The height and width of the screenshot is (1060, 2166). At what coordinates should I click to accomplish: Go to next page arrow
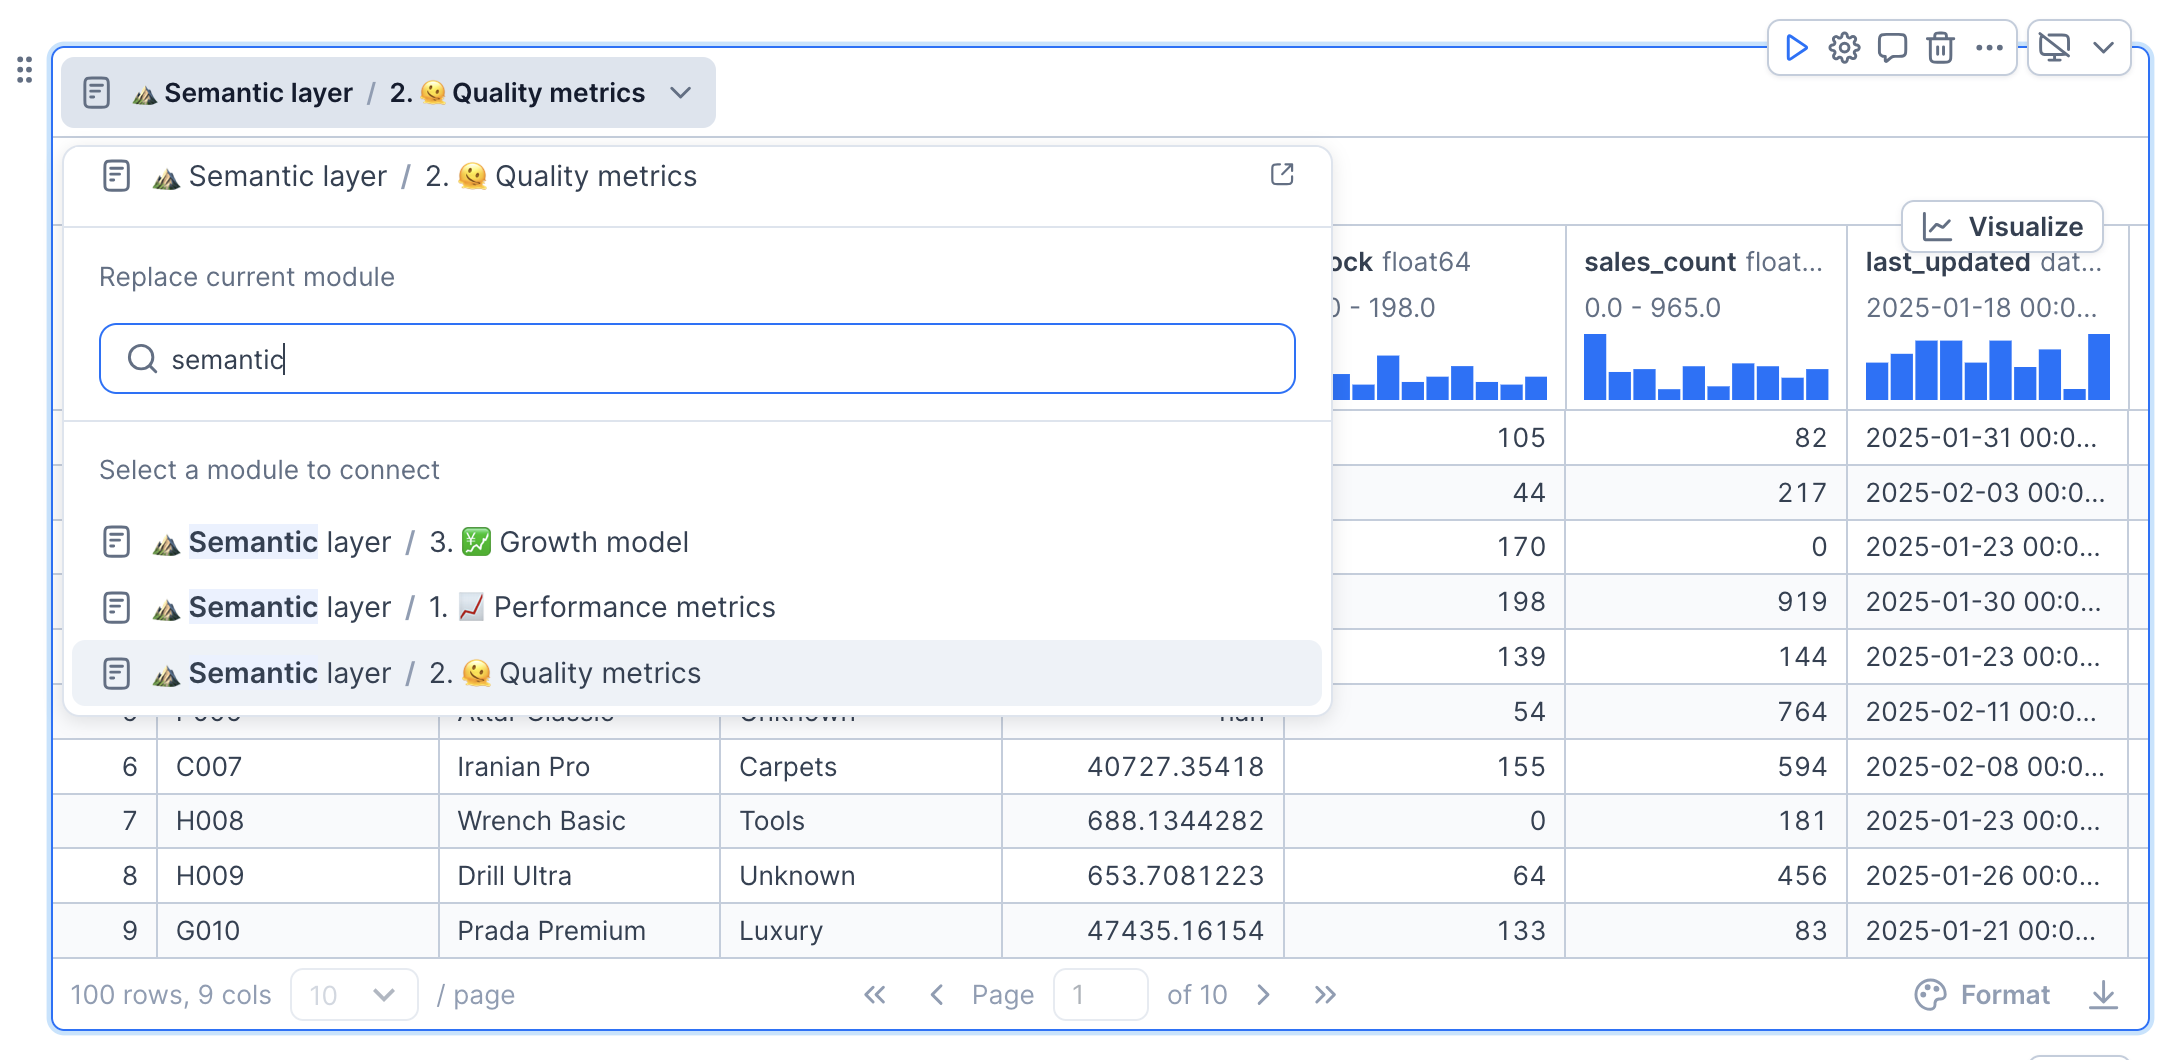(1264, 995)
